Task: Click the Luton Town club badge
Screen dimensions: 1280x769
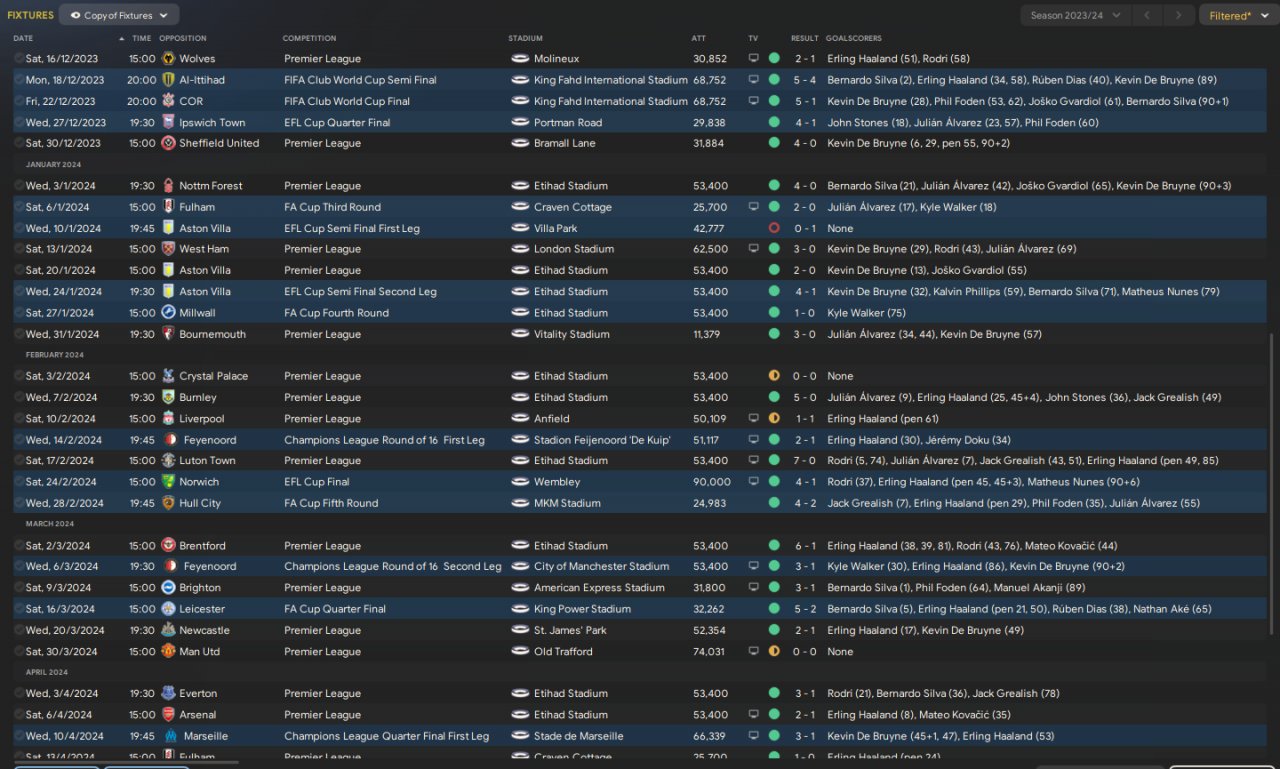Action: [x=168, y=461]
